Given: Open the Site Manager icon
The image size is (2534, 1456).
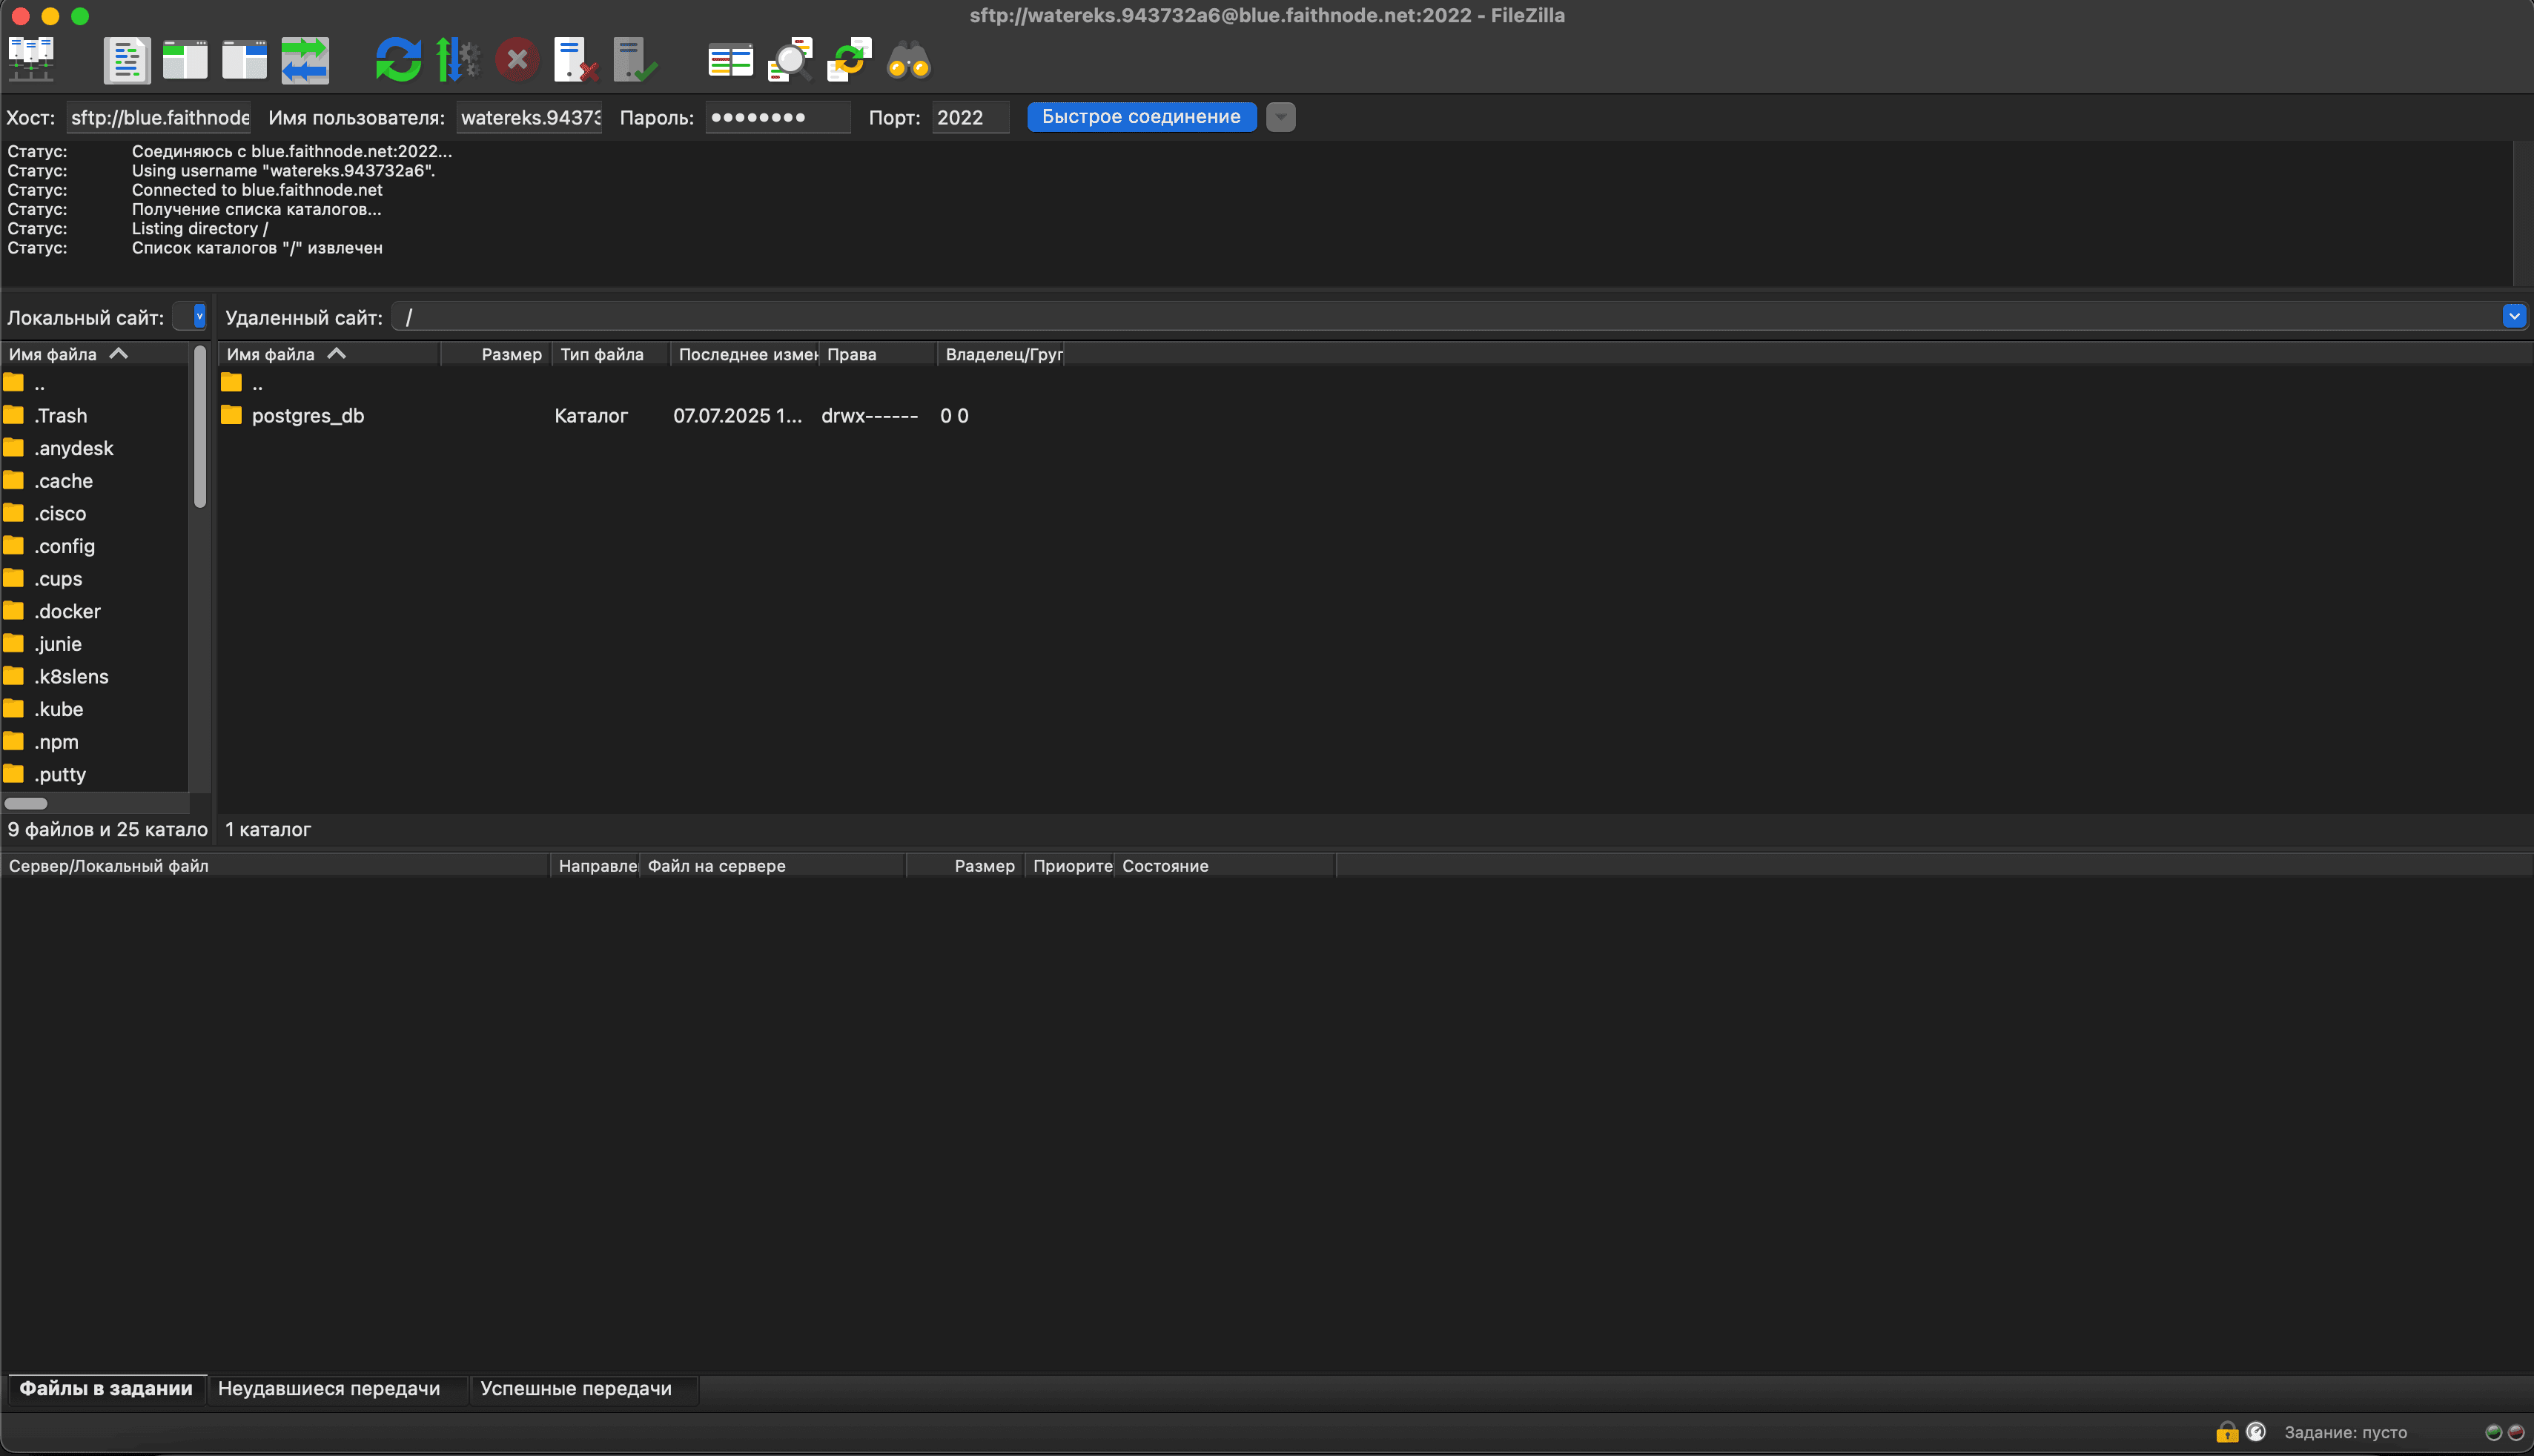Looking at the screenshot, I should 31,60.
